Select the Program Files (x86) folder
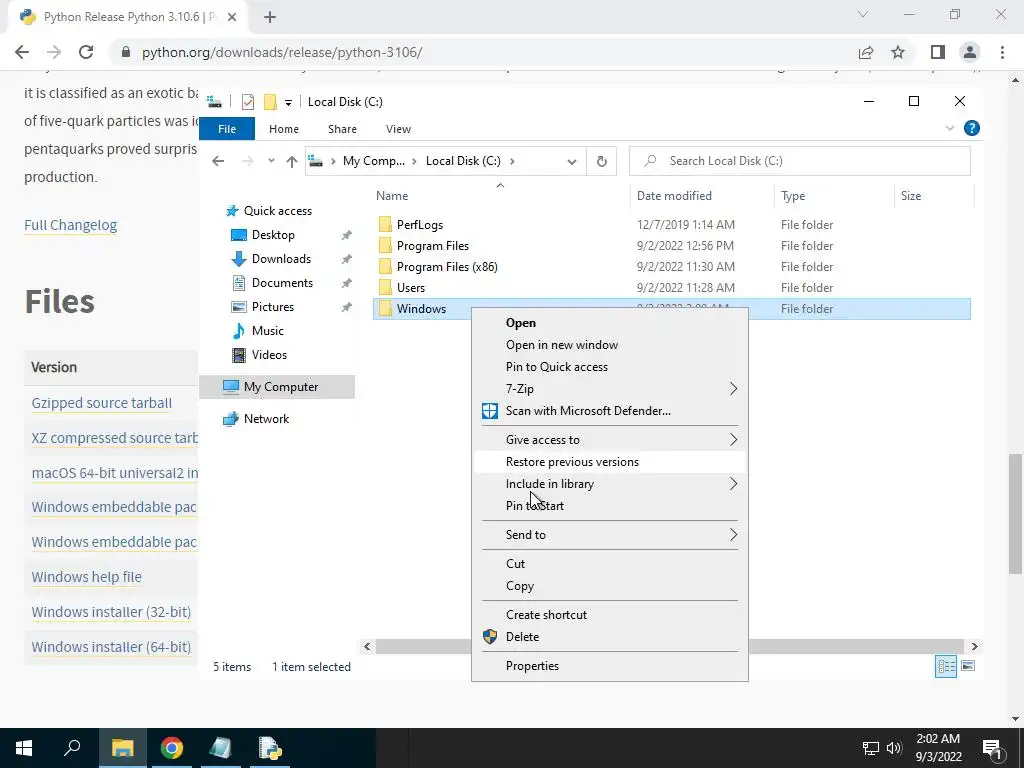The height and width of the screenshot is (768, 1024). pos(447,266)
